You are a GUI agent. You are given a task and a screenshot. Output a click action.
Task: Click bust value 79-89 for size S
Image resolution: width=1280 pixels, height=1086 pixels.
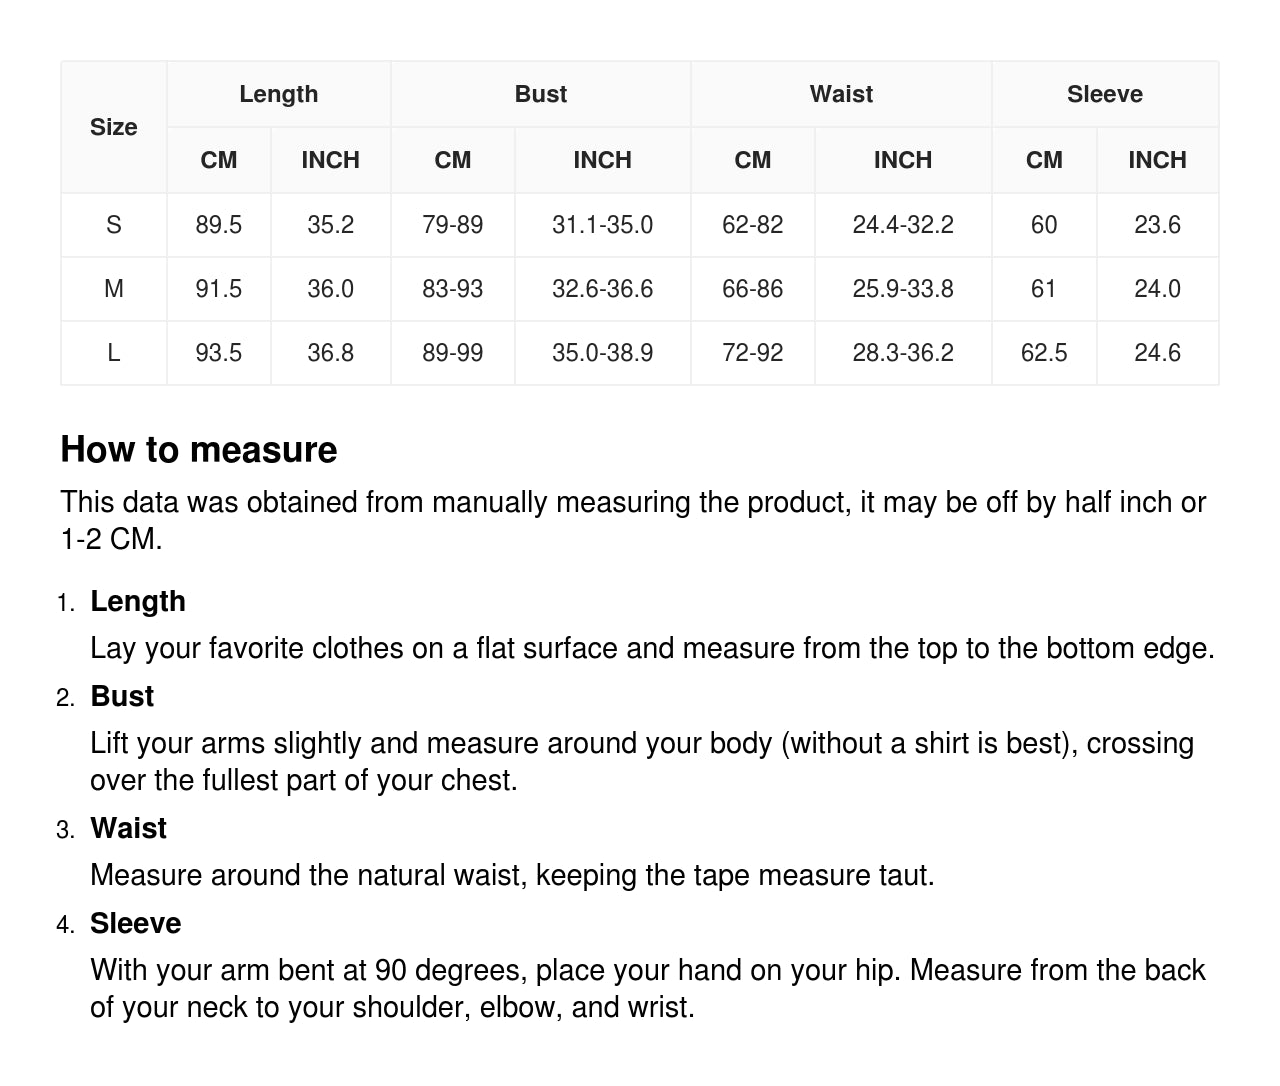tap(452, 225)
